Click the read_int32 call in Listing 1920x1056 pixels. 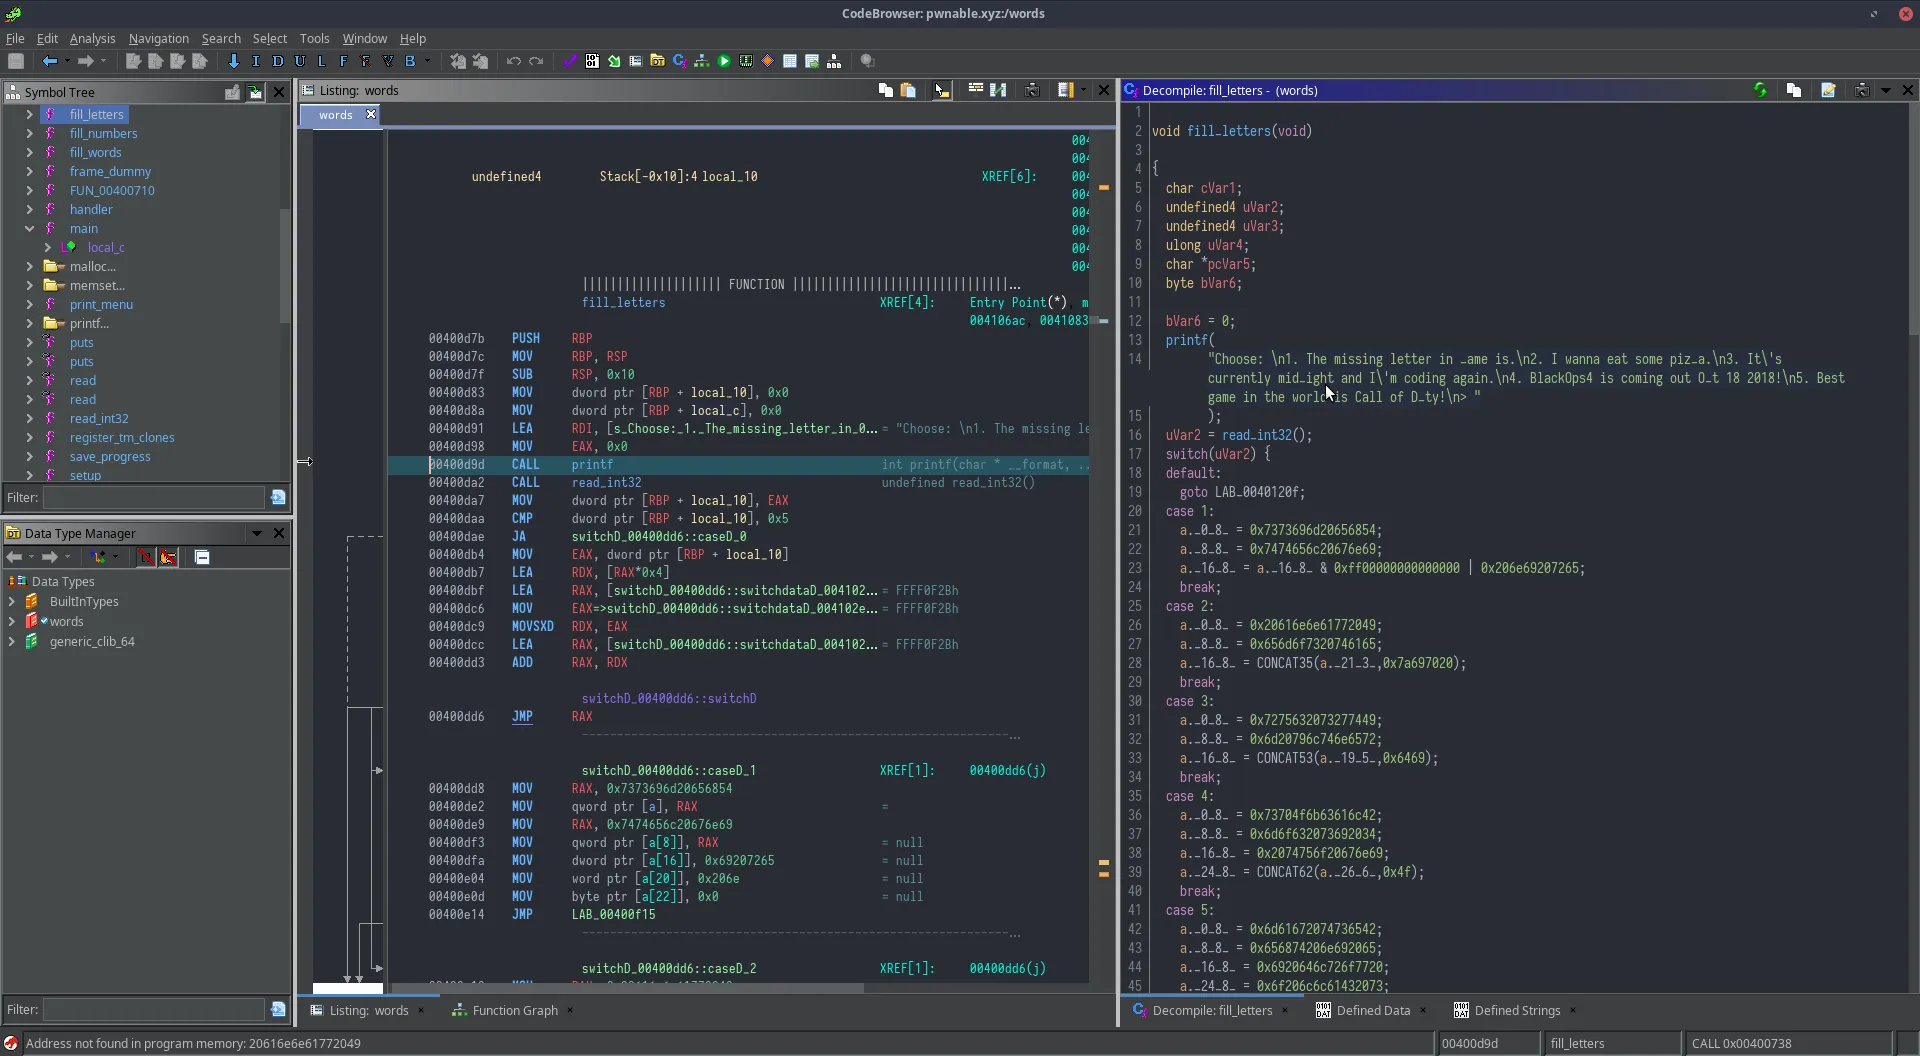pyautogui.click(x=606, y=482)
